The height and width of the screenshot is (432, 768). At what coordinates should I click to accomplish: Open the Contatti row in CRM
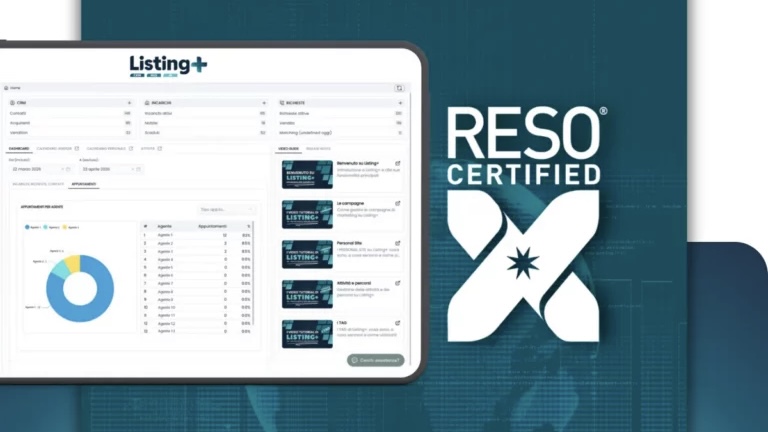[x=71, y=113]
